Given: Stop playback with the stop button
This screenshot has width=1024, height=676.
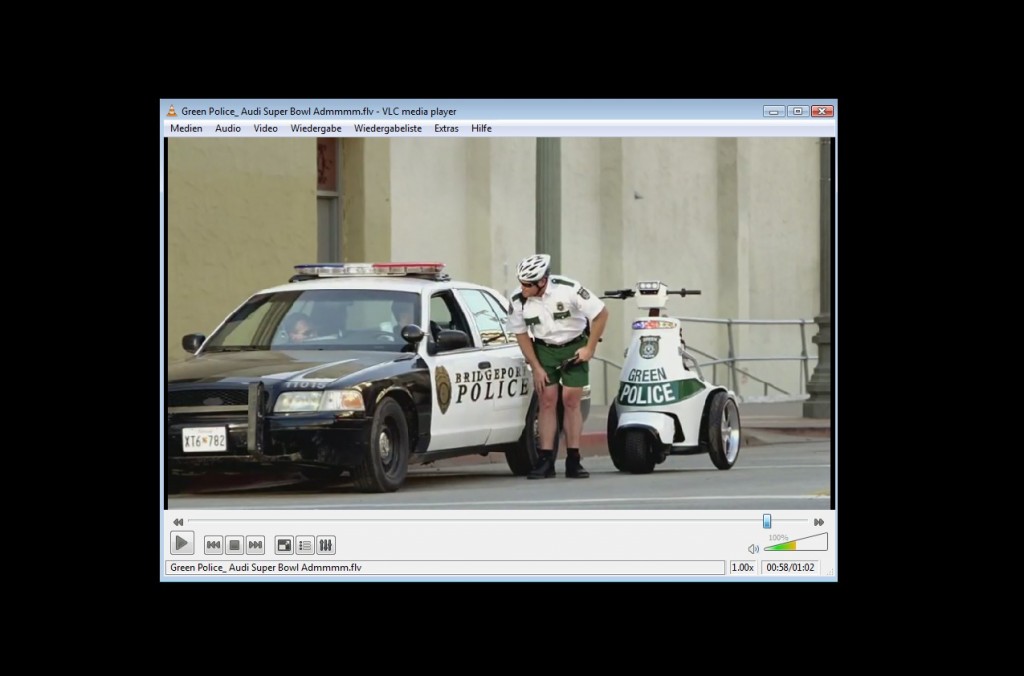Looking at the screenshot, I should click(x=234, y=545).
